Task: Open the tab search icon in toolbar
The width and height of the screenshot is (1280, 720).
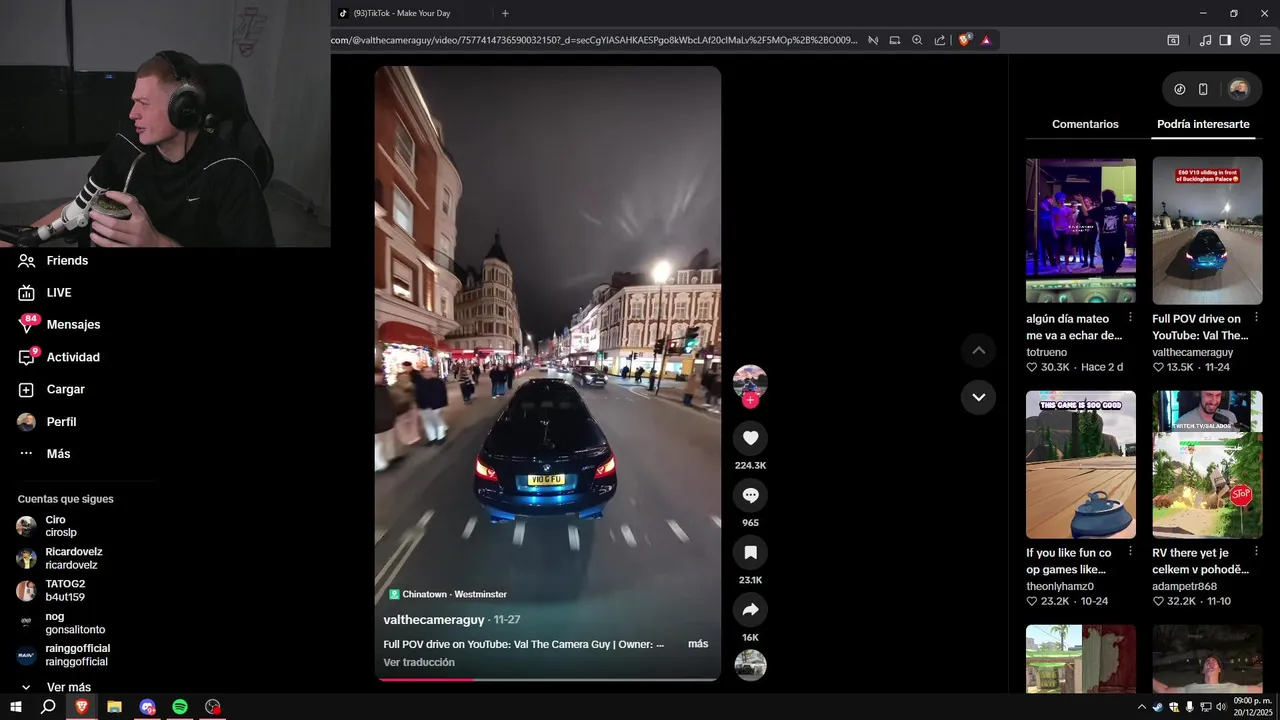Action: click(x=1173, y=40)
